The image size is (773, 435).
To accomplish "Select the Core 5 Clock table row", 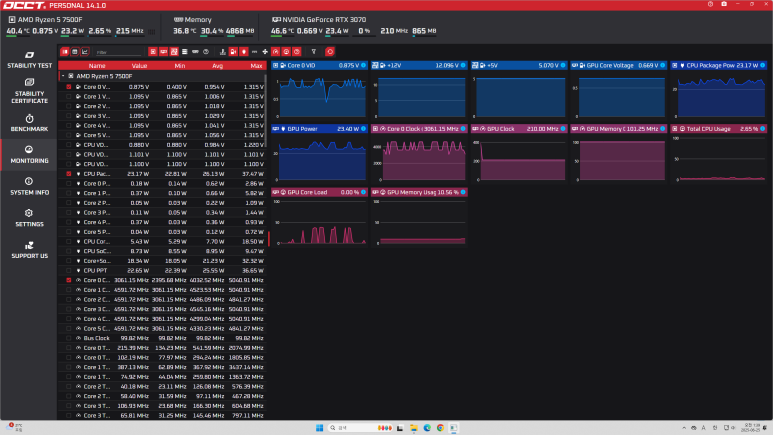I will coord(163,328).
